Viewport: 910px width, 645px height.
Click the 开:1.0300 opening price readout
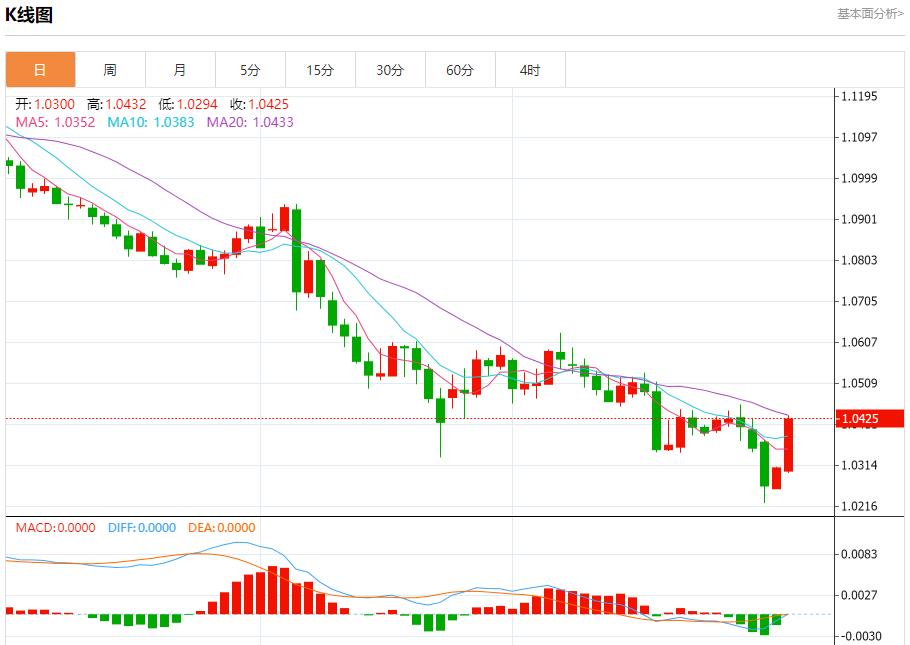point(45,104)
